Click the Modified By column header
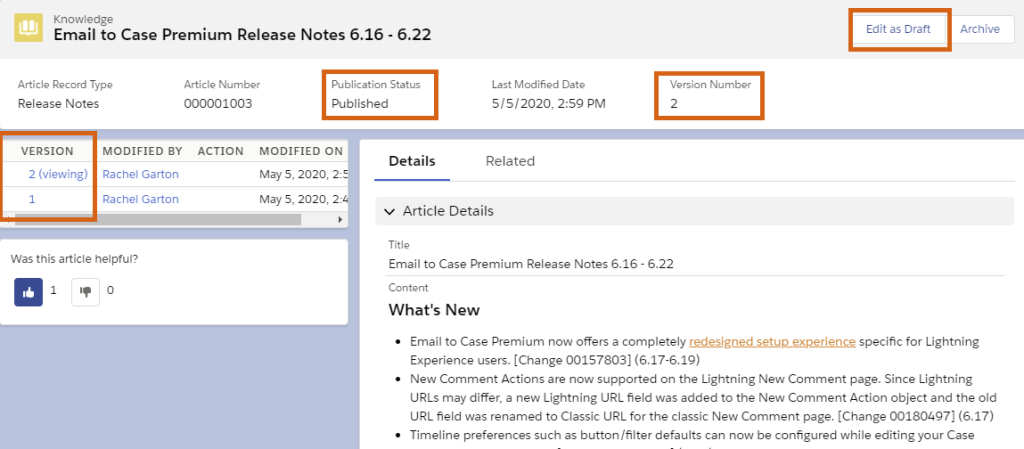The image size is (1024, 449). [x=142, y=151]
